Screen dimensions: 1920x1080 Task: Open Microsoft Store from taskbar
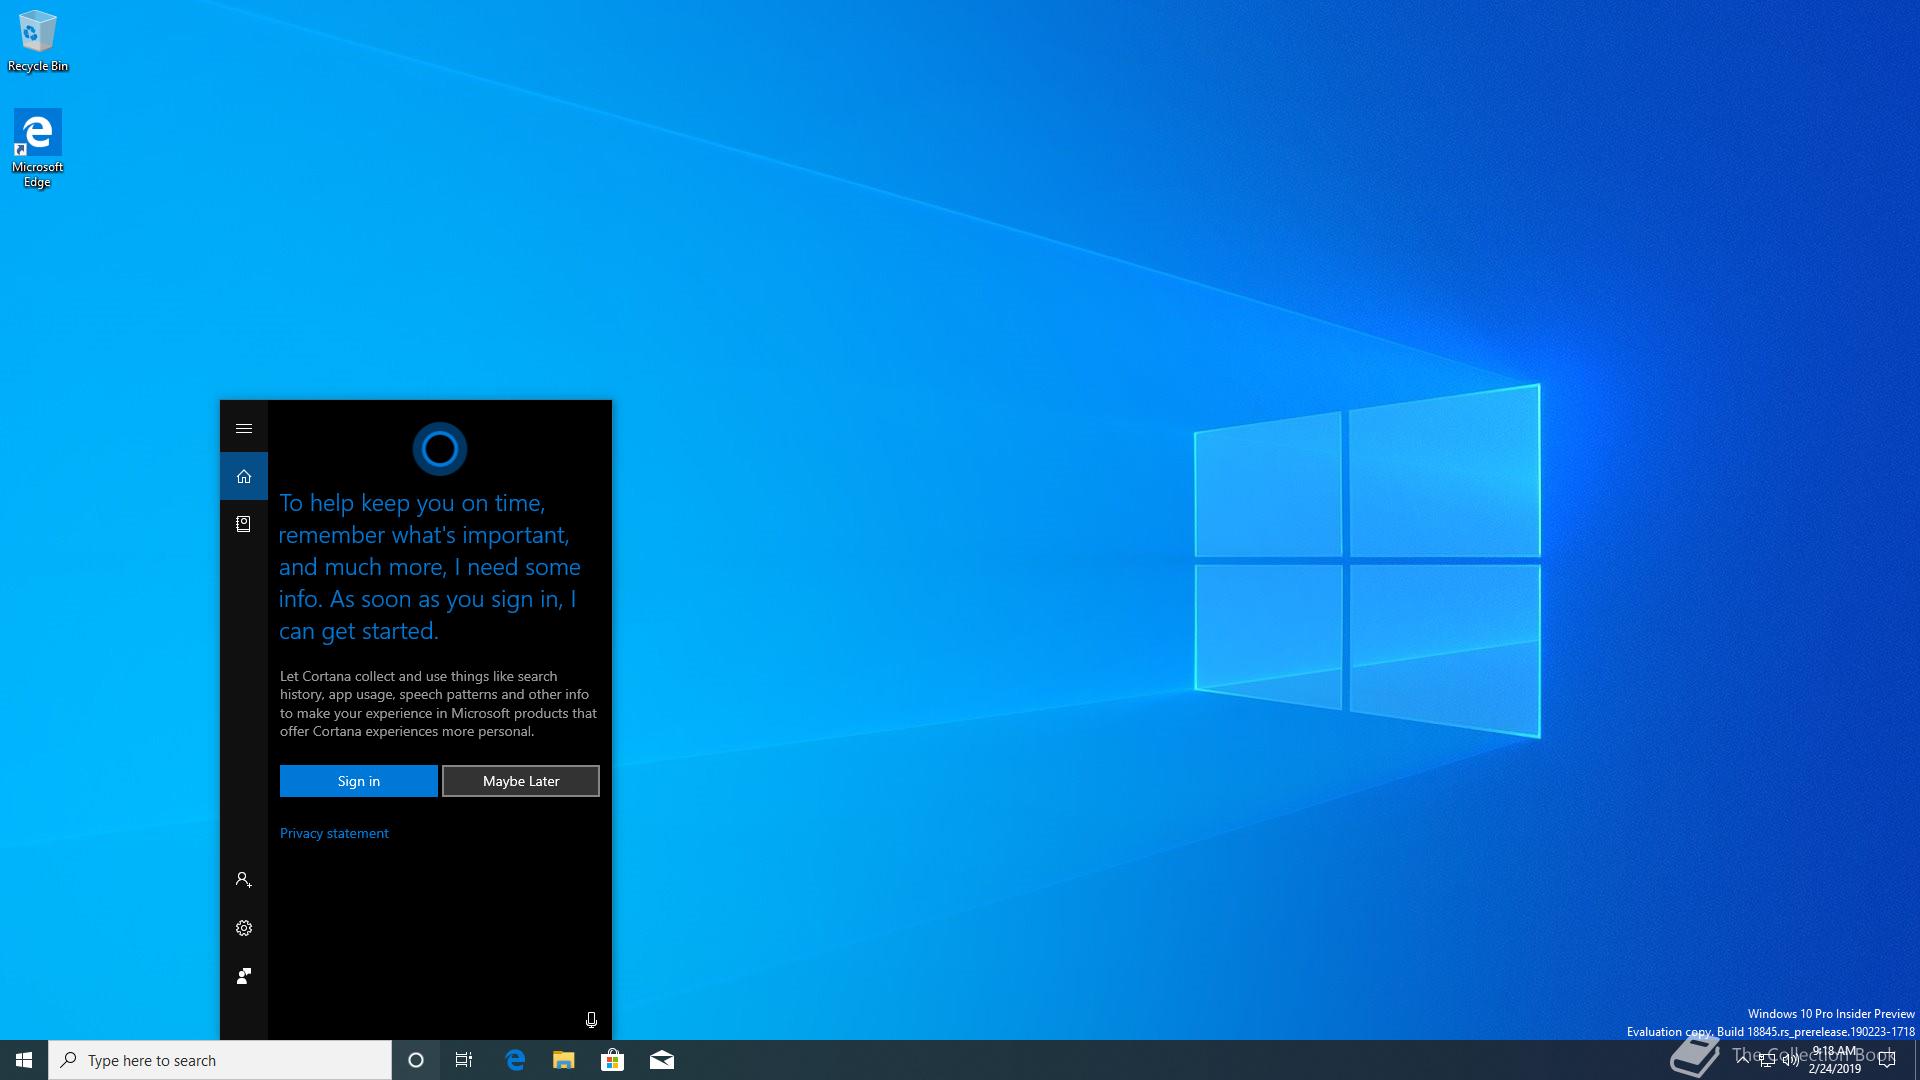point(612,1060)
